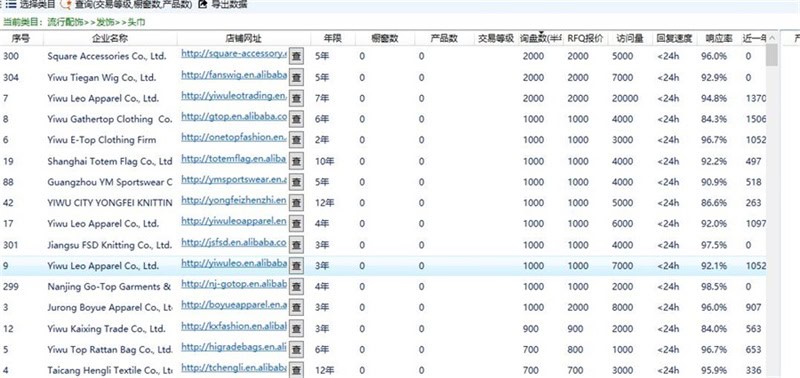Open the yiwuleotrading store link
Screen dimensions: 800x378
234,95
